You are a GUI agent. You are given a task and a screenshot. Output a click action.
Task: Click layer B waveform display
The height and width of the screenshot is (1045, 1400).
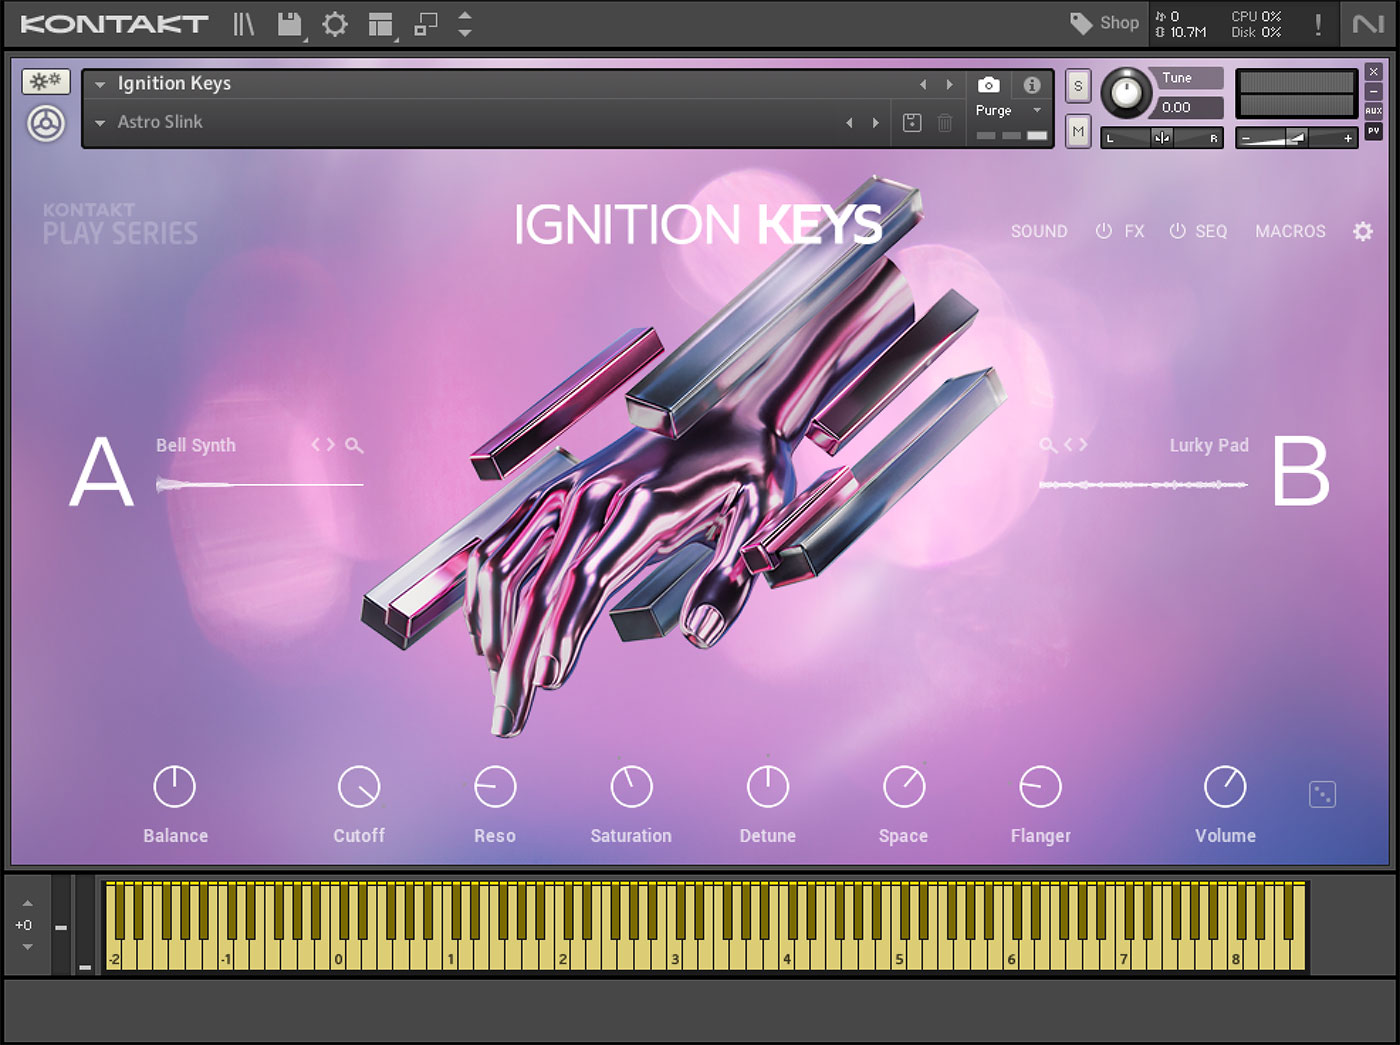[x=1143, y=485]
